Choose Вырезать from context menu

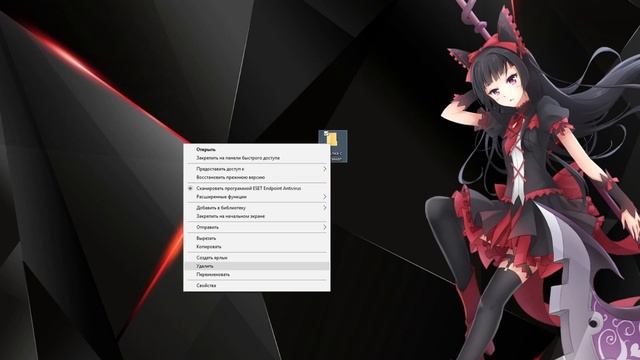[x=257, y=238]
